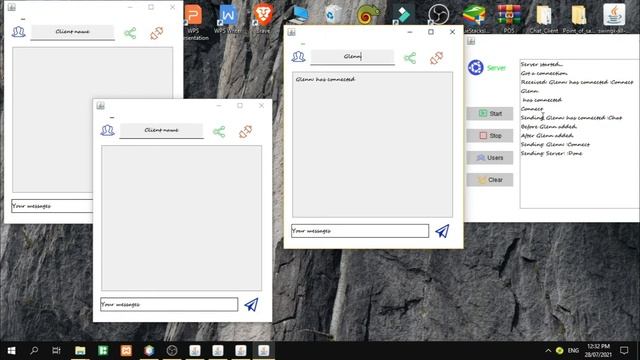Click the 'Server started...' log line
640x360 pixels.
542,64
